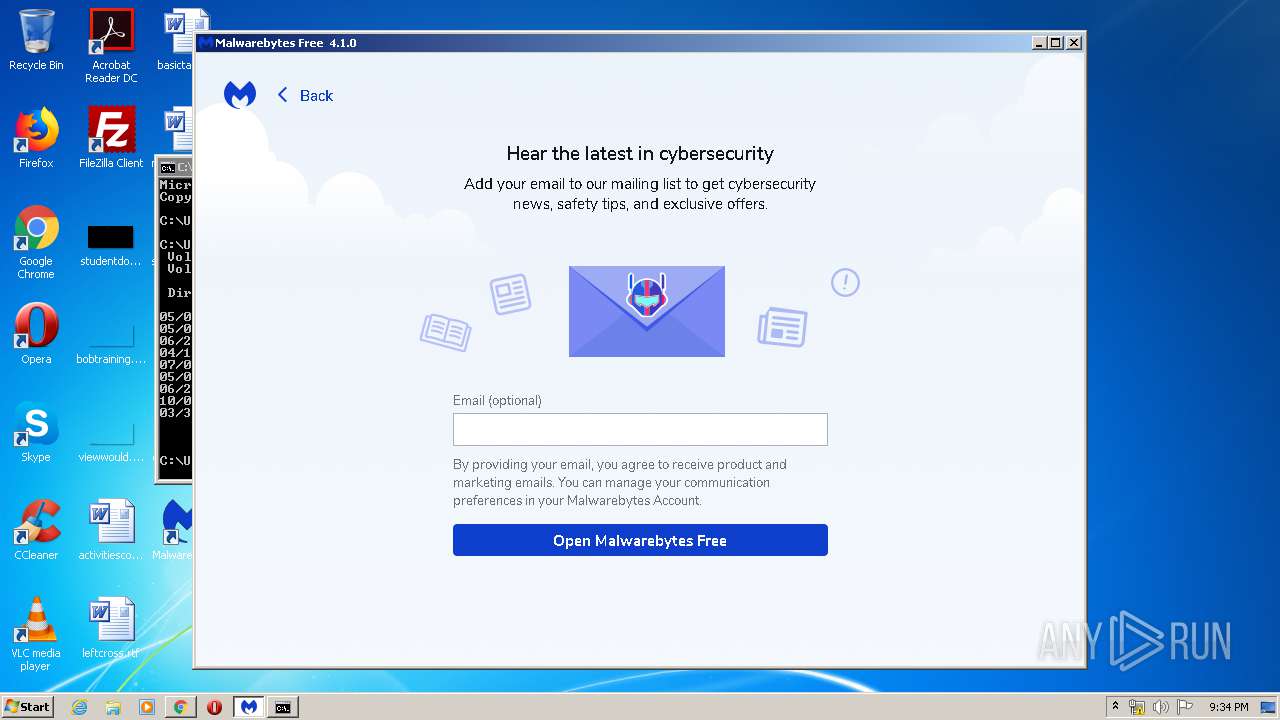This screenshot has width=1280, height=720.
Task: Click the Open Malwarebytes Free button
Action: coord(640,540)
